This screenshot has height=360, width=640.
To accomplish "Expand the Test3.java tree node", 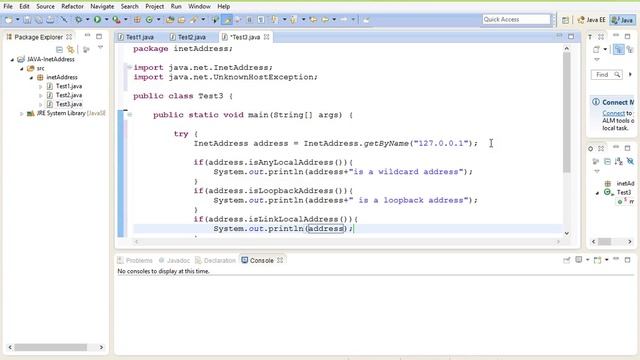I will tap(40, 104).
